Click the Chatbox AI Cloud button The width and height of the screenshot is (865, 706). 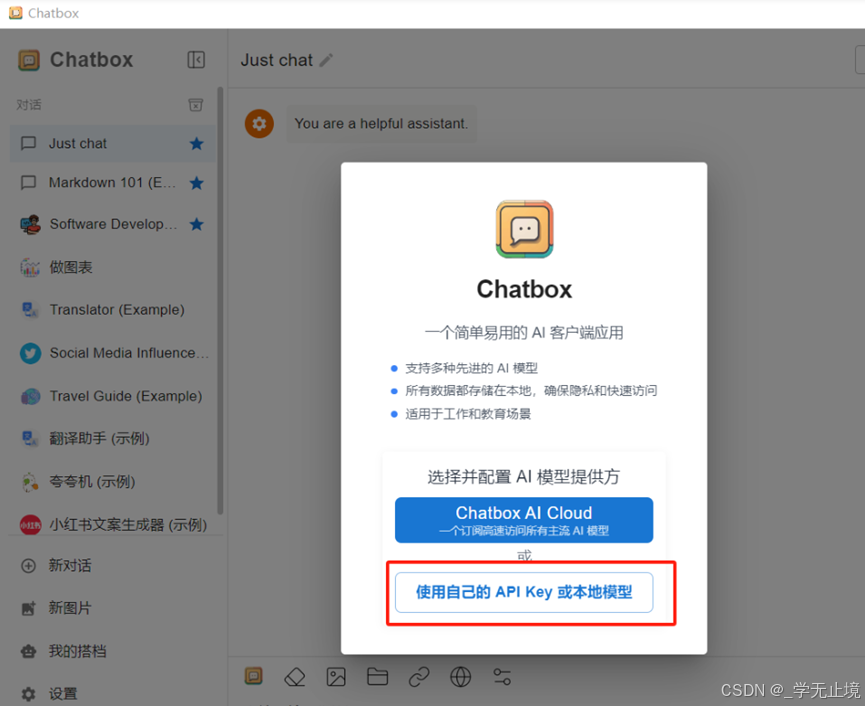click(524, 520)
